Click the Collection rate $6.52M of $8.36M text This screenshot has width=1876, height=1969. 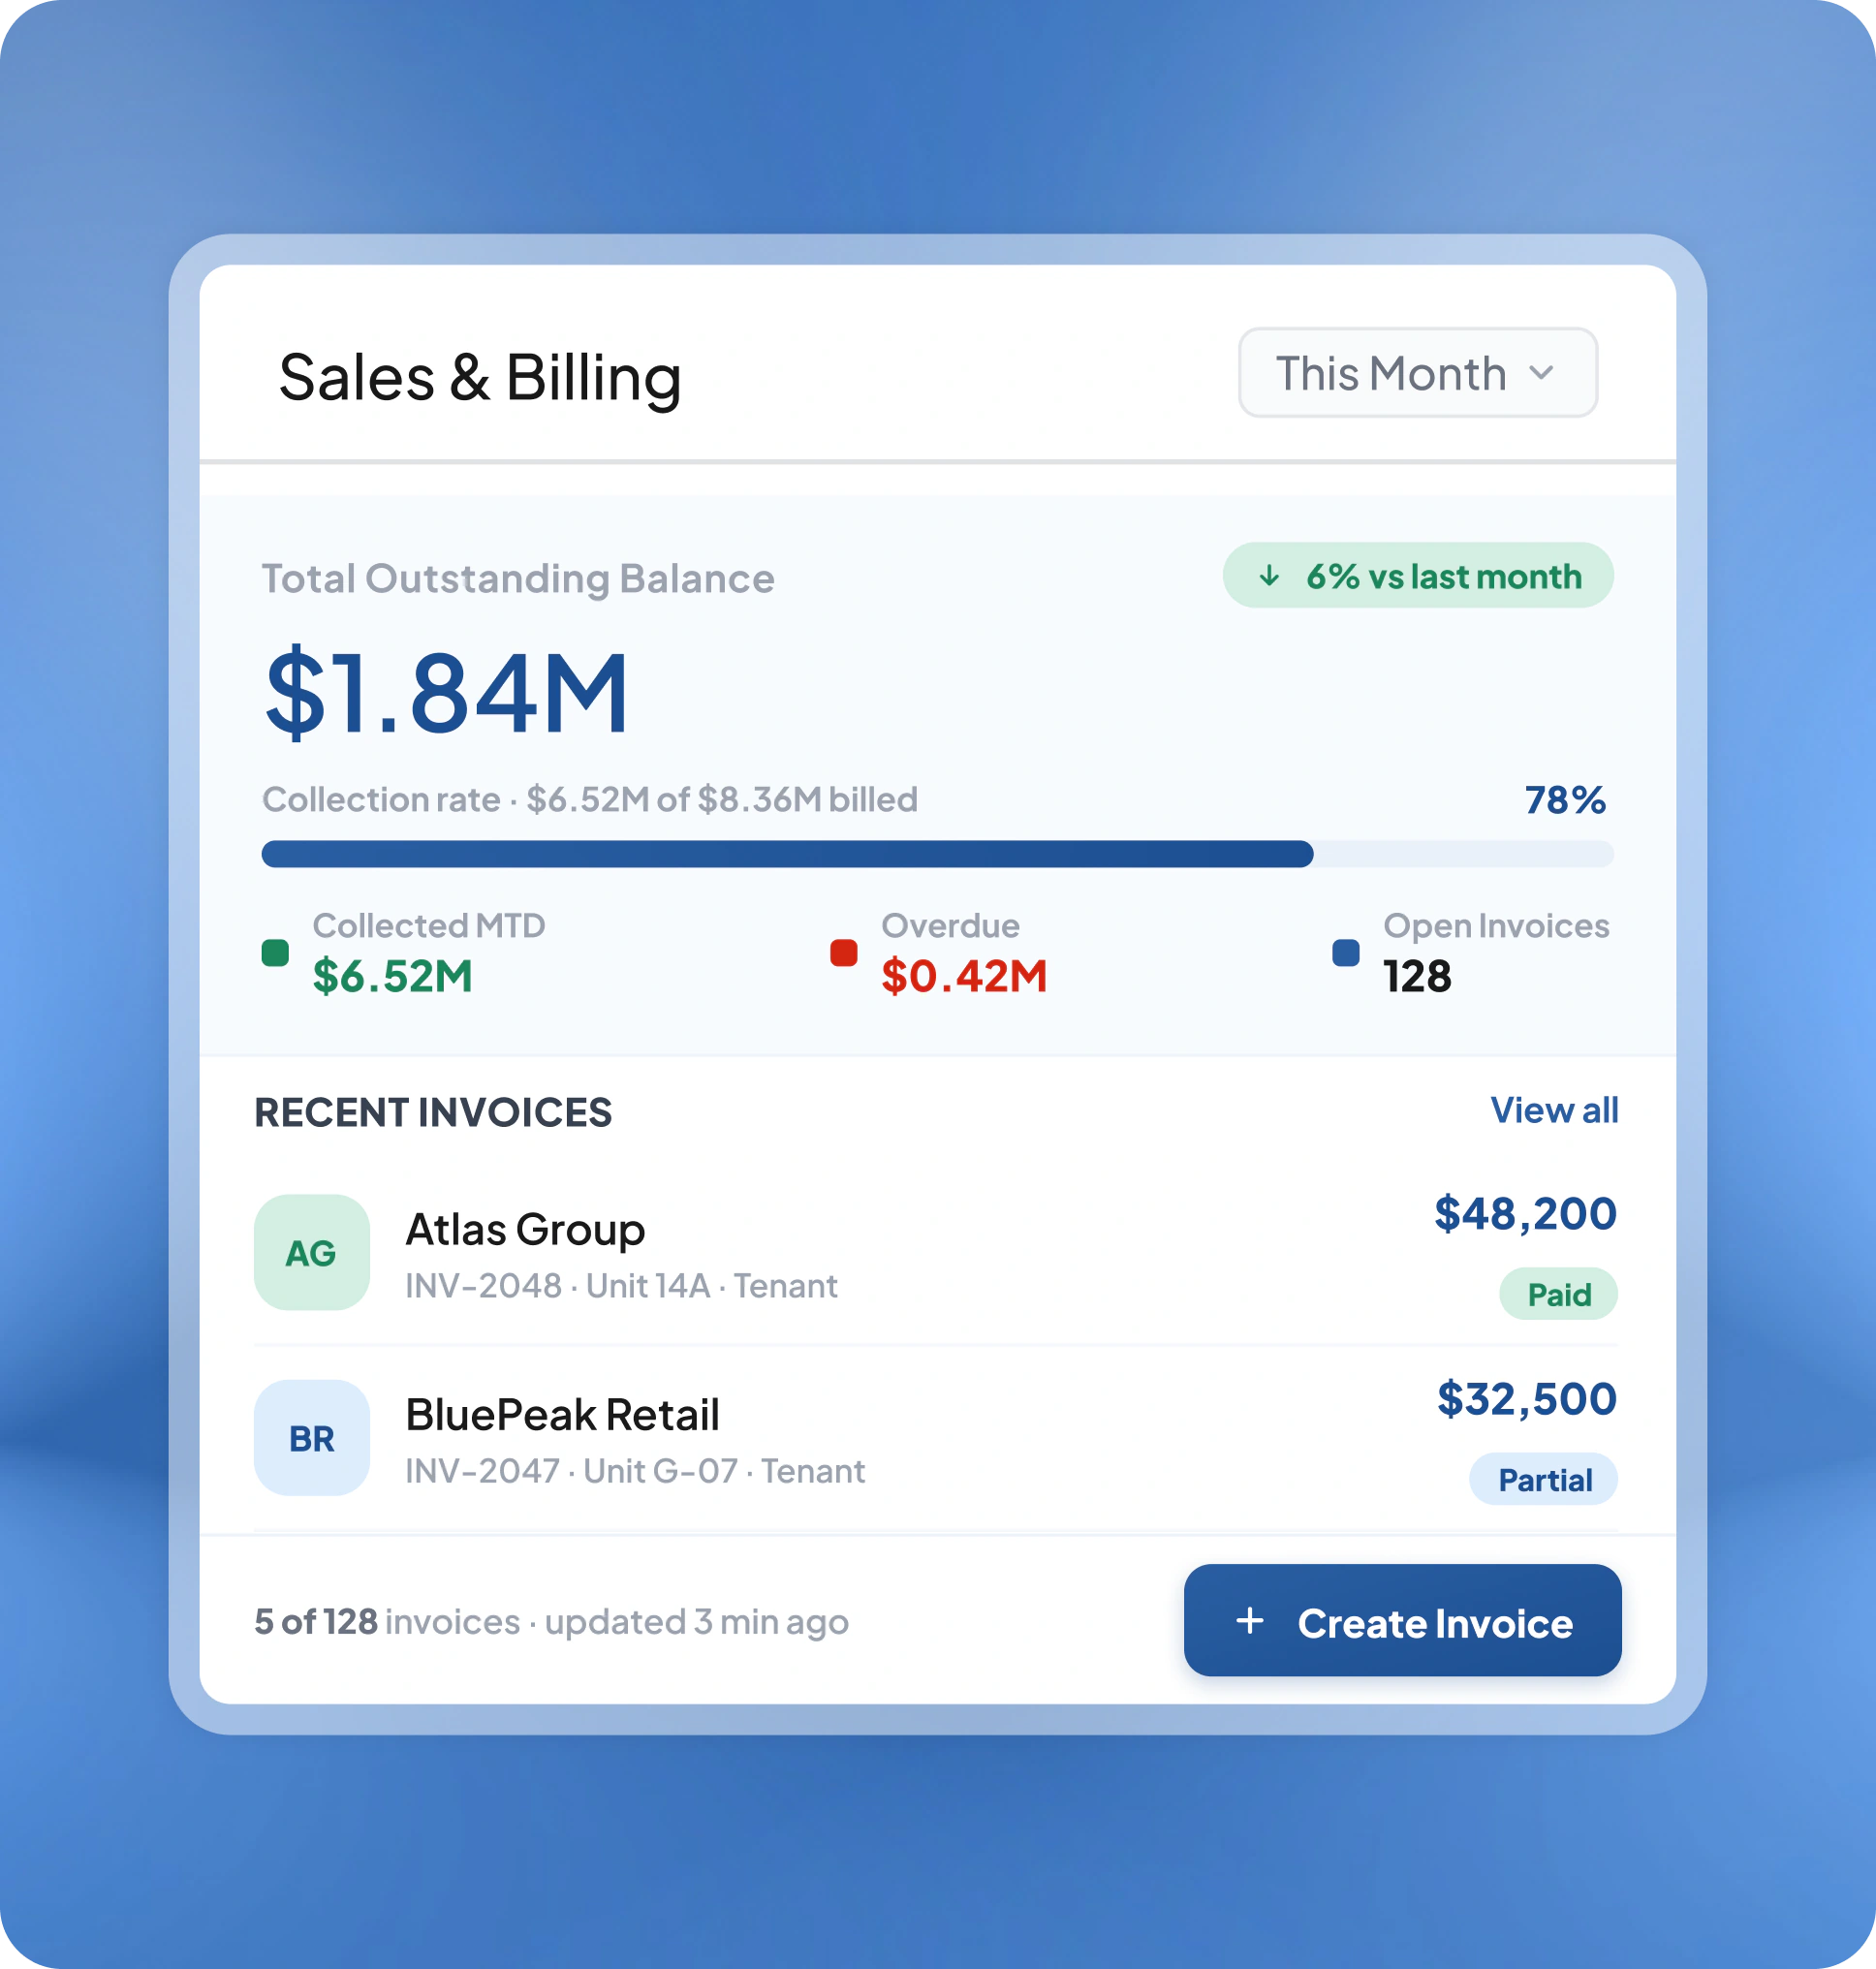click(590, 800)
